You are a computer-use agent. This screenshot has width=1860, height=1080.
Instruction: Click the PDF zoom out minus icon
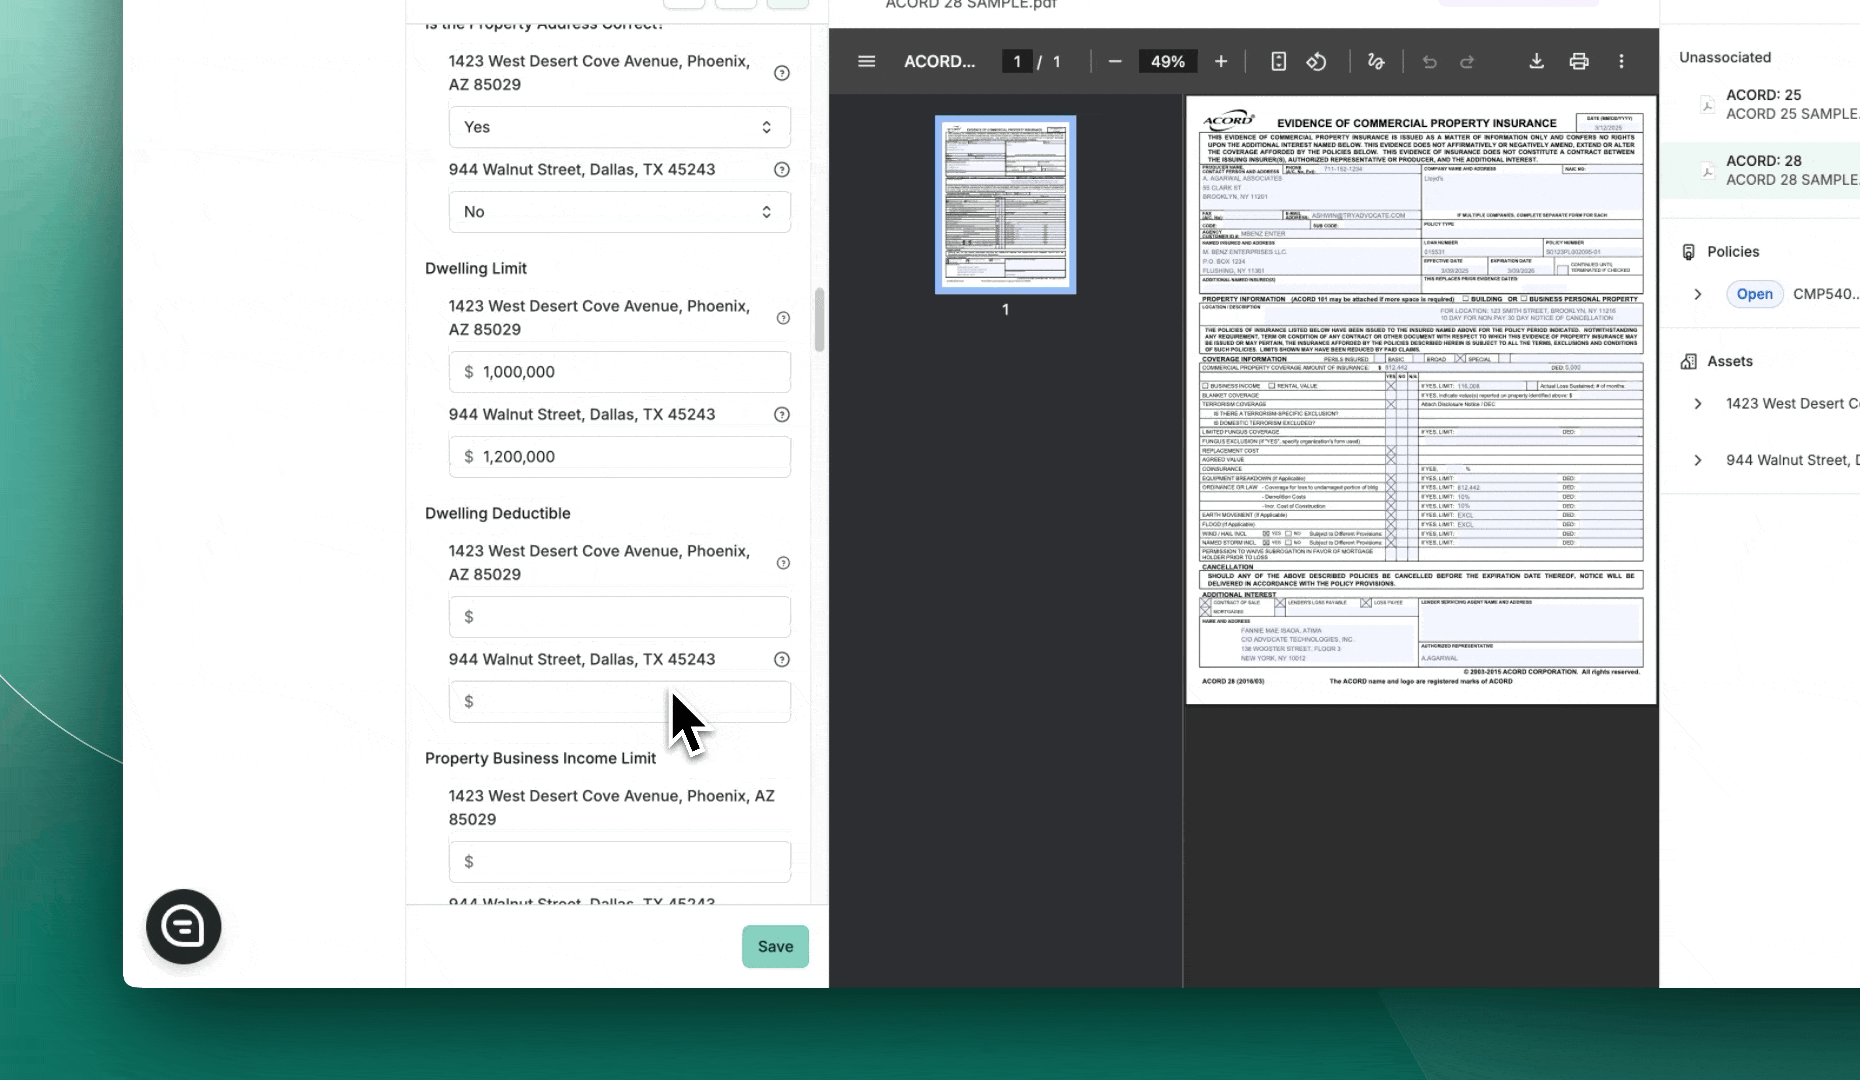click(x=1115, y=62)
